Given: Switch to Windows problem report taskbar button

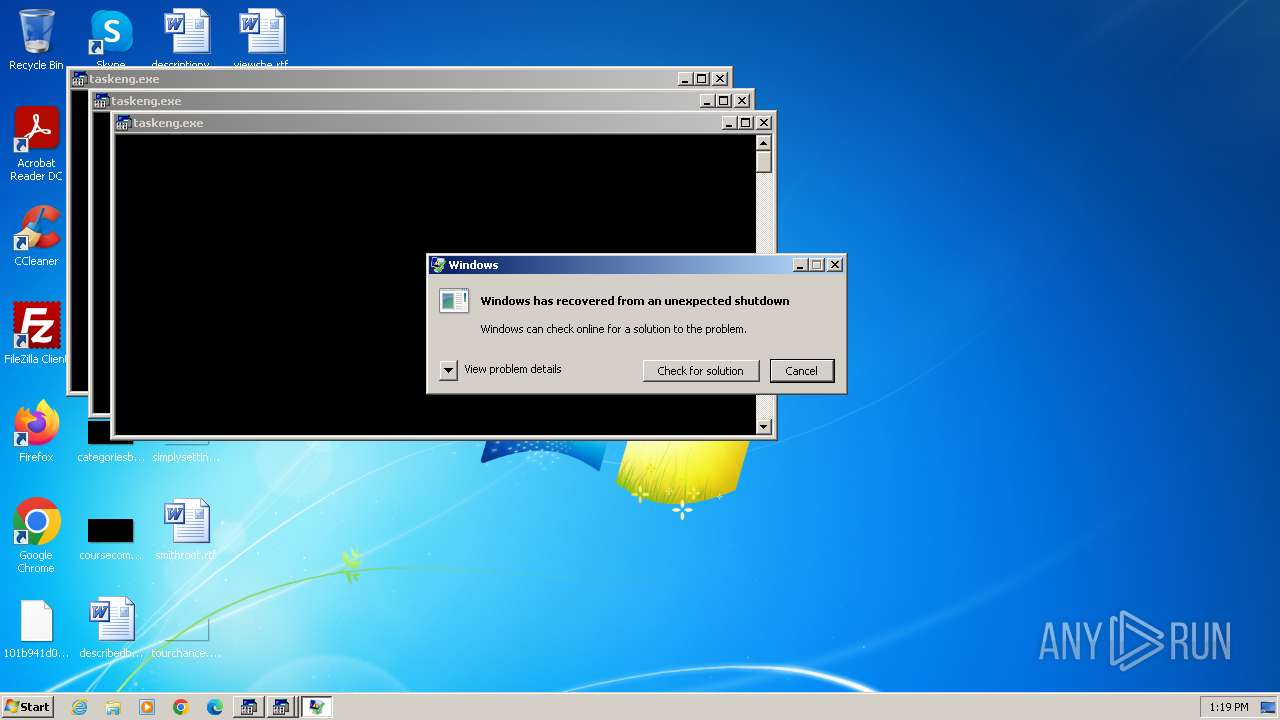Looking at the screenshot, I should [x=316, y=707].
